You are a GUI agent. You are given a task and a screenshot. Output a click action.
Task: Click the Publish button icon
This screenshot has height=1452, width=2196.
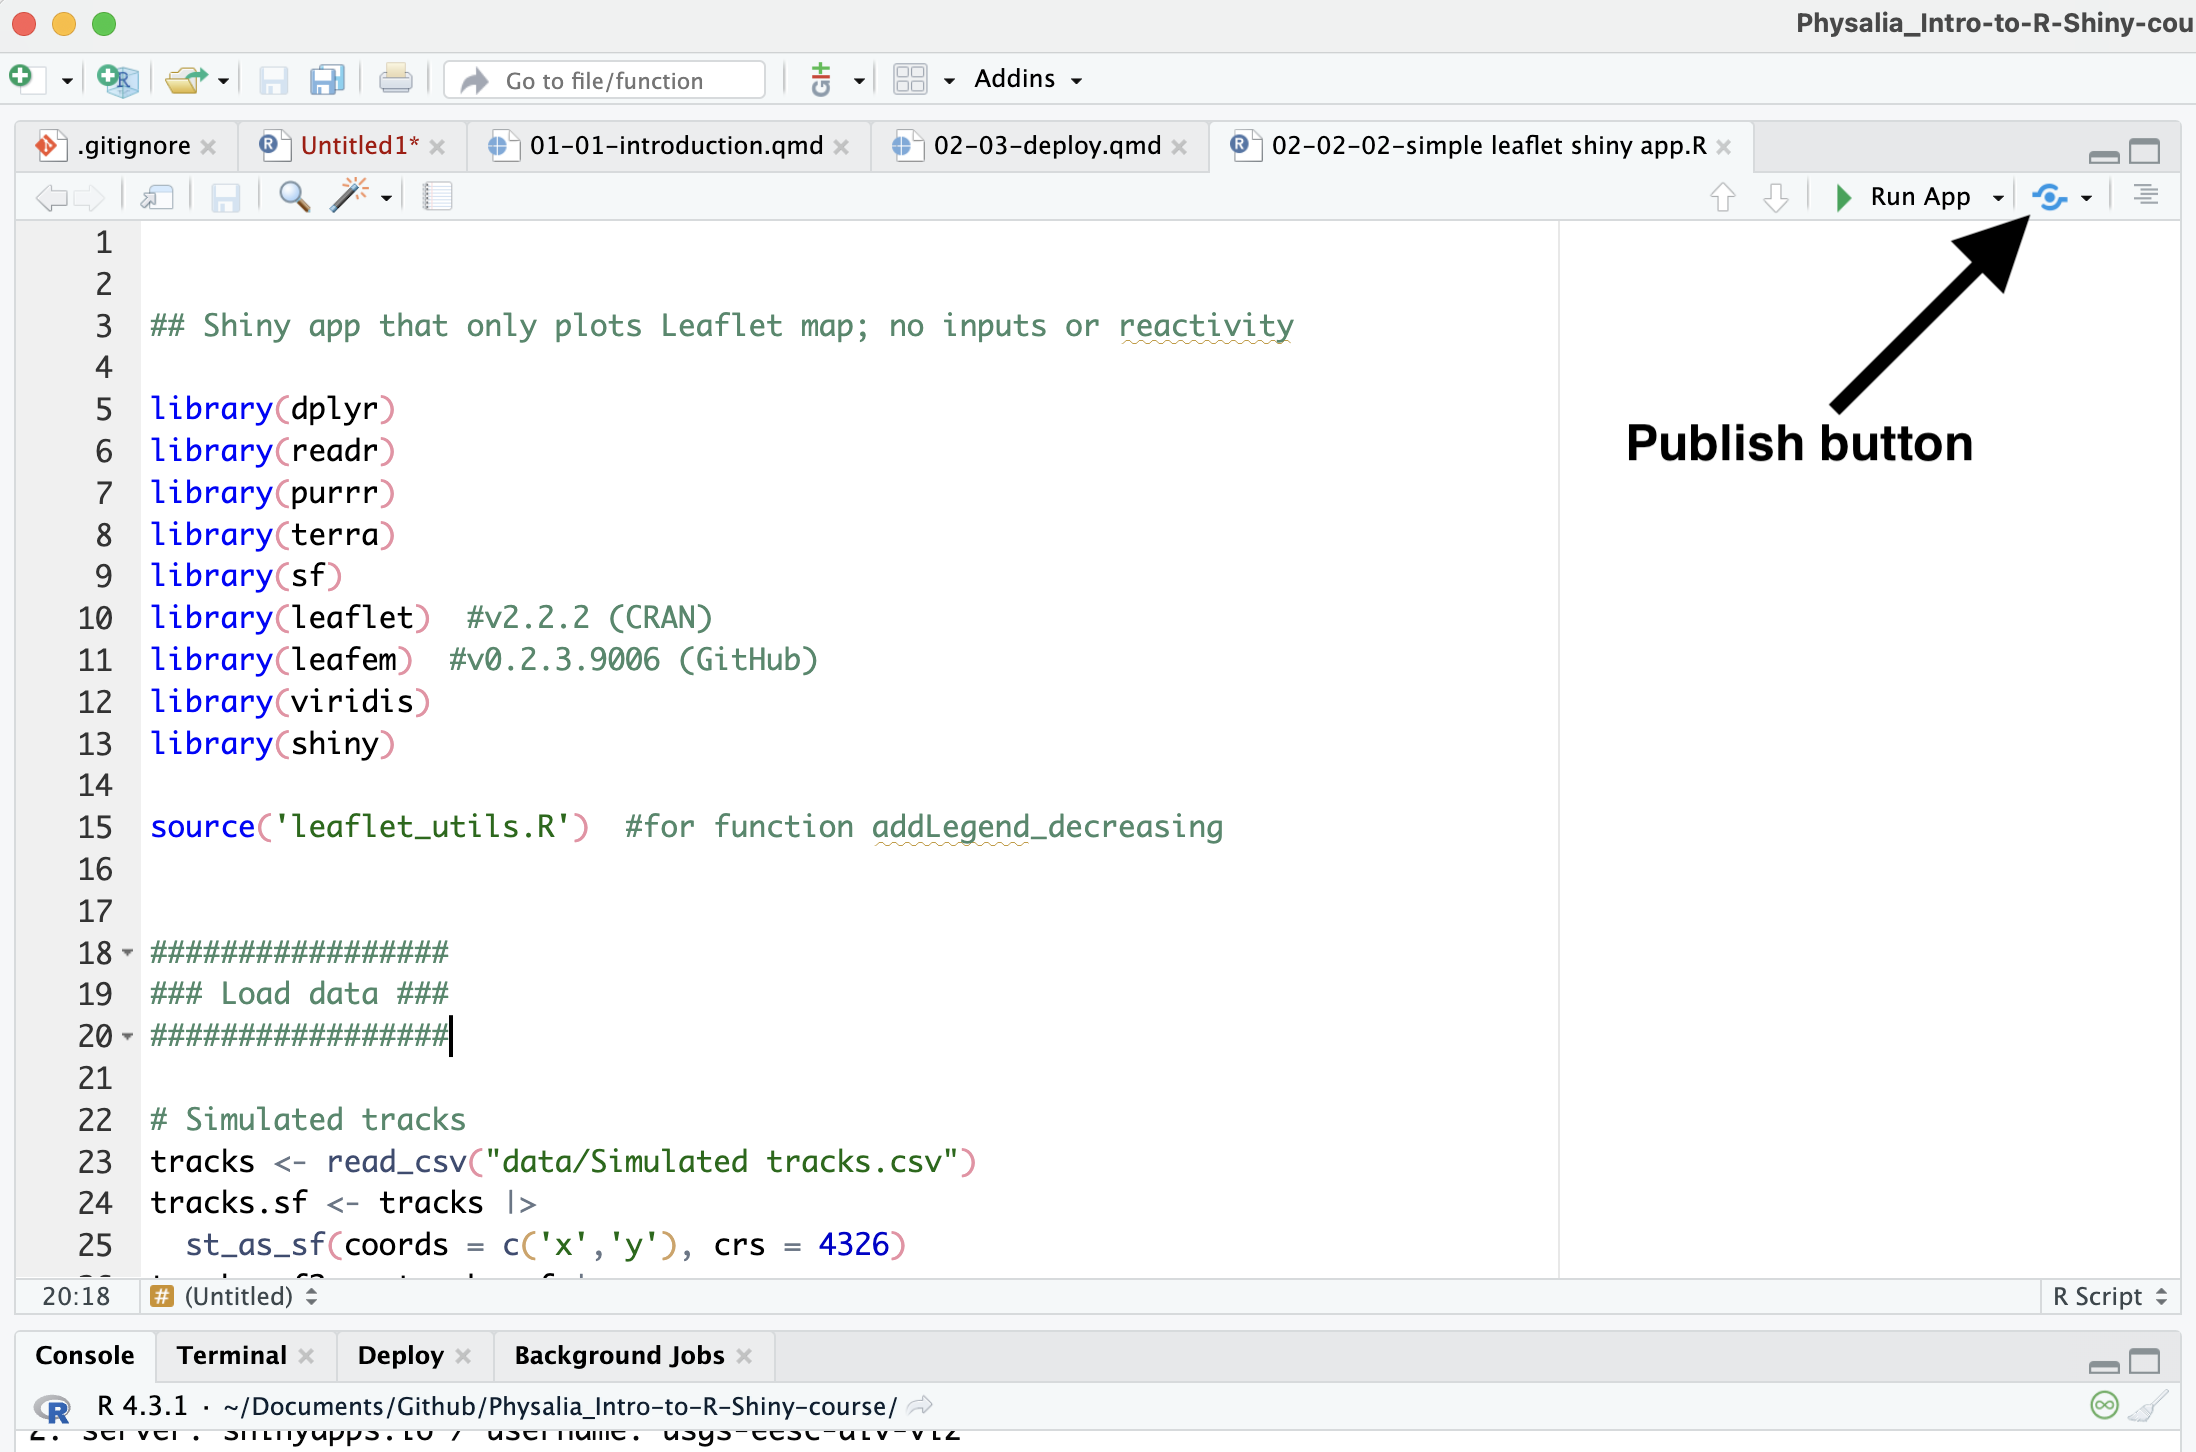2050,197
